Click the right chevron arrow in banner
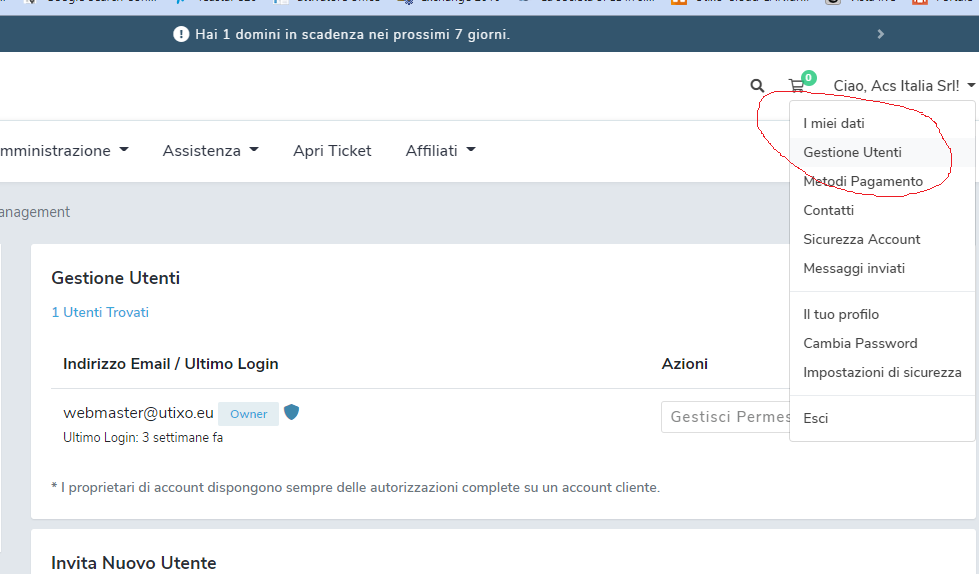This screenshot has height=574, width=979. click(880, 34)
